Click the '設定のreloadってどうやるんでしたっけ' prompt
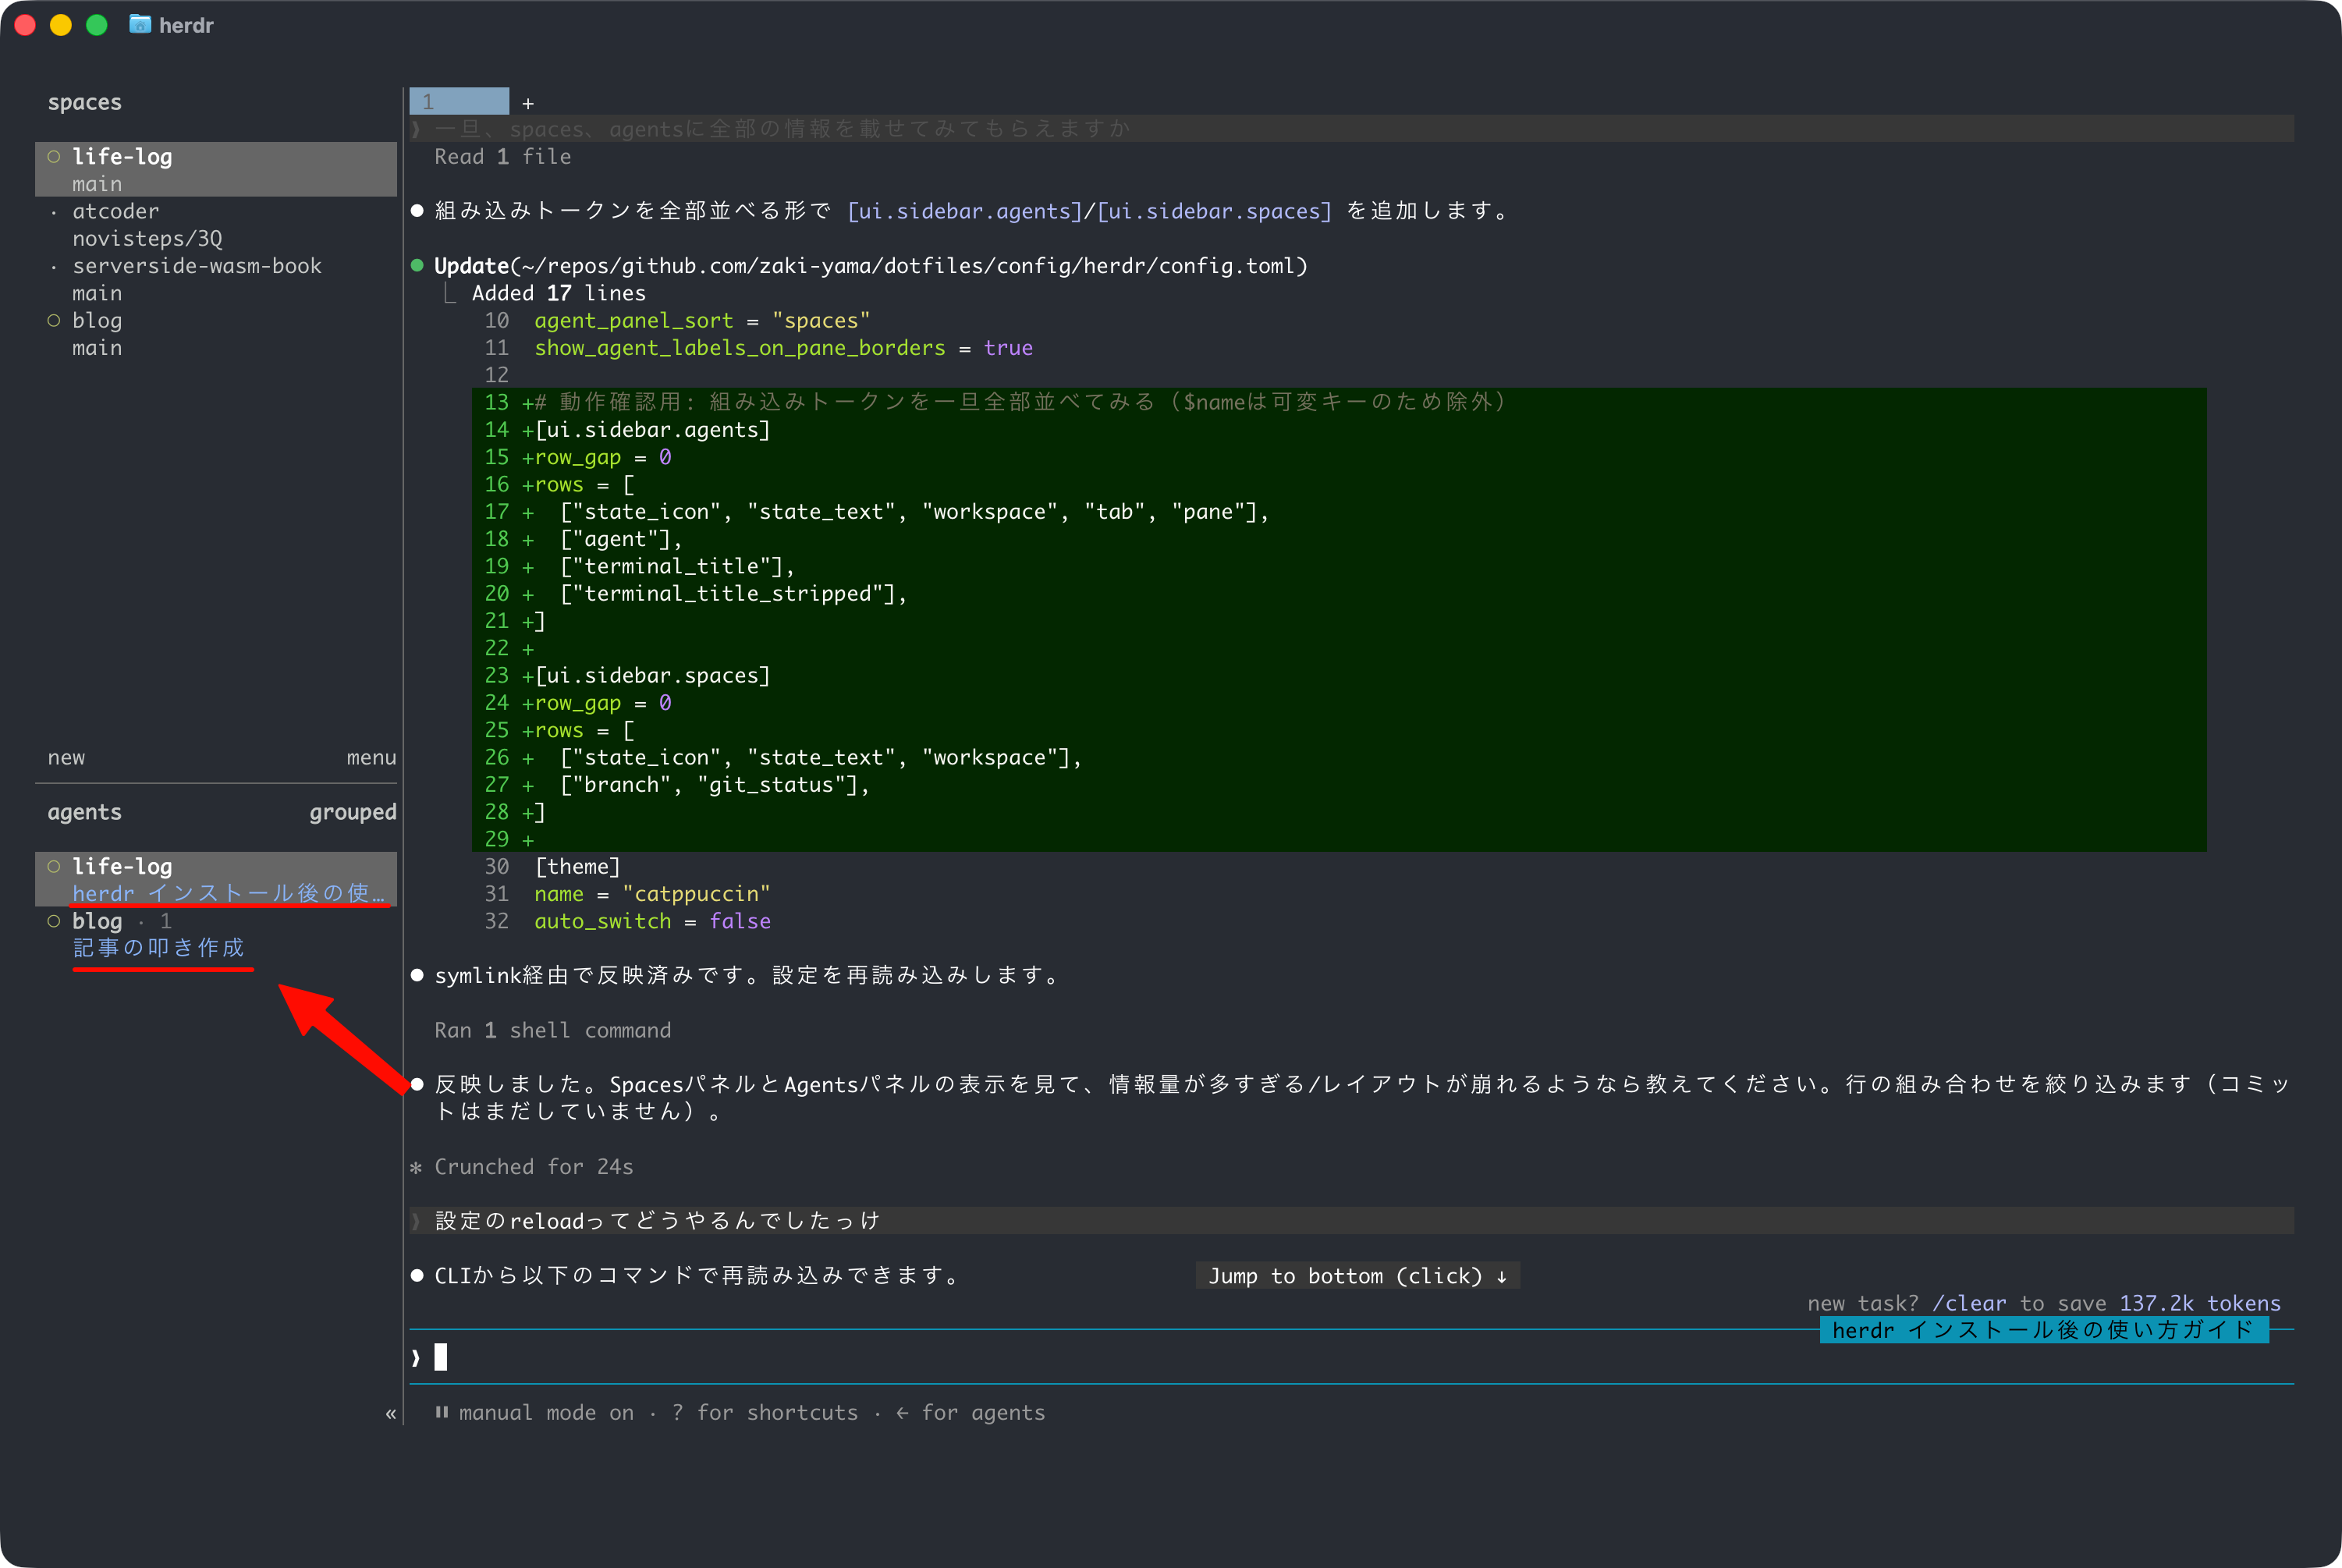Screen dimensions: 2342x1568 (658, 1221)
